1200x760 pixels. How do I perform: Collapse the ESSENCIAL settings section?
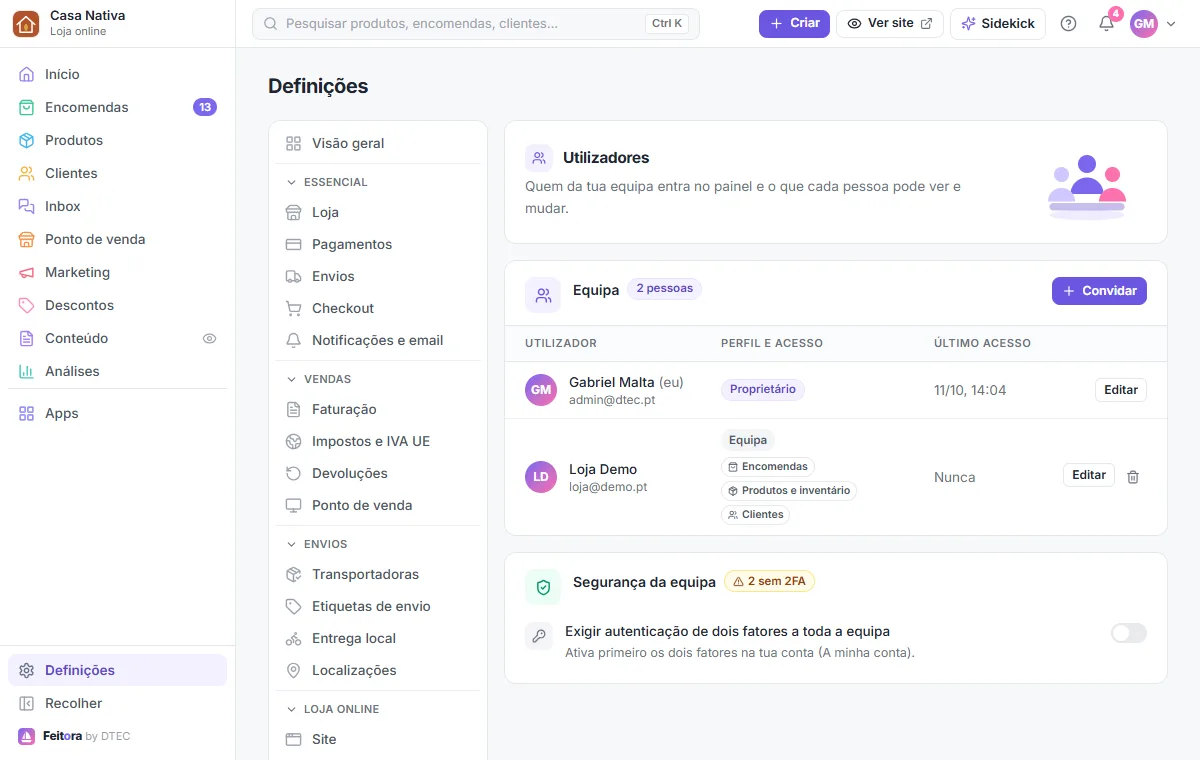[x=328, y=182]
